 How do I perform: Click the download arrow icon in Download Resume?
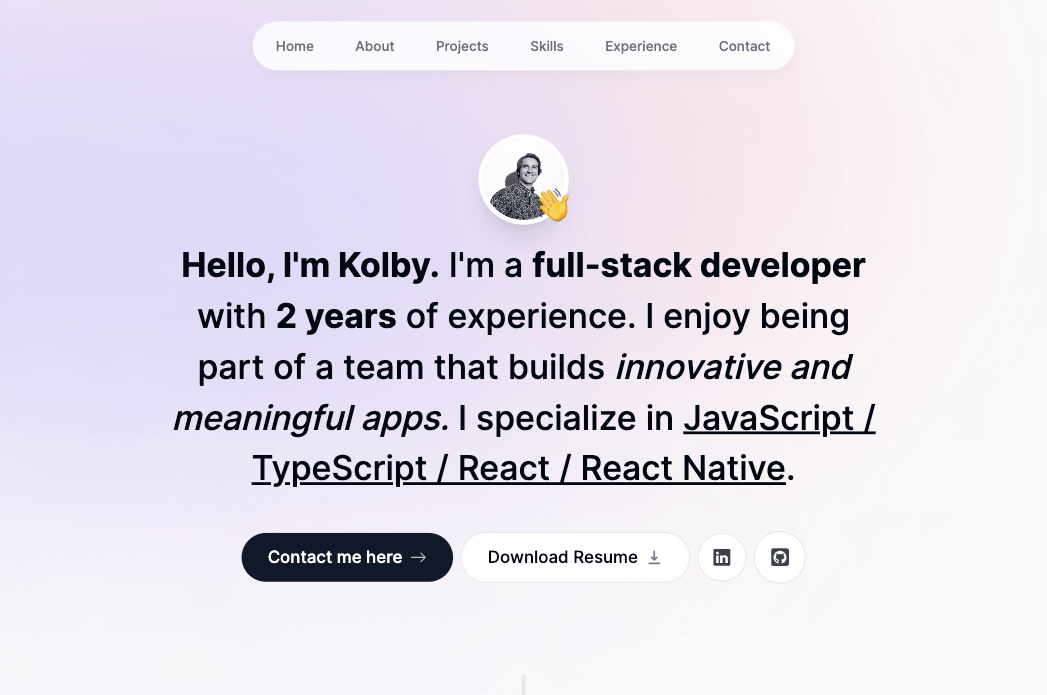click(654, 557)
